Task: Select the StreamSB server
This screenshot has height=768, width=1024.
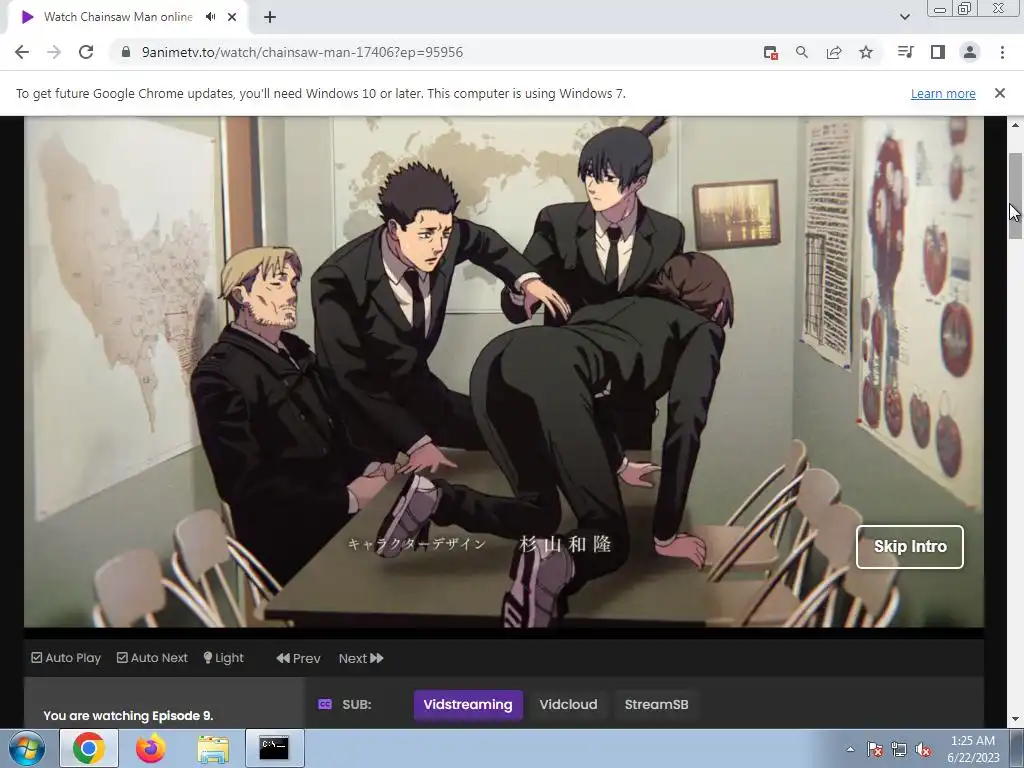Action: (656, 705)
